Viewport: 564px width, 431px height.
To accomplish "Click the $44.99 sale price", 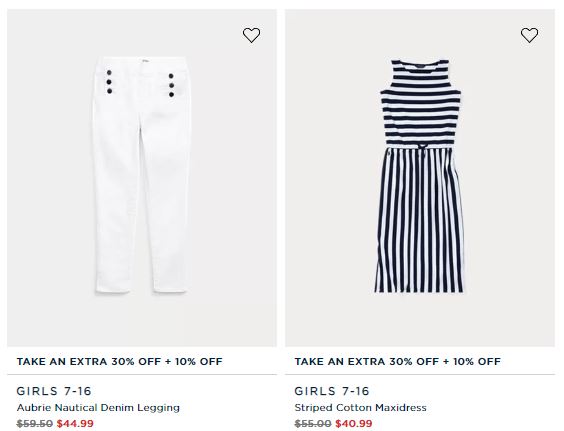I will click(75, 424).
